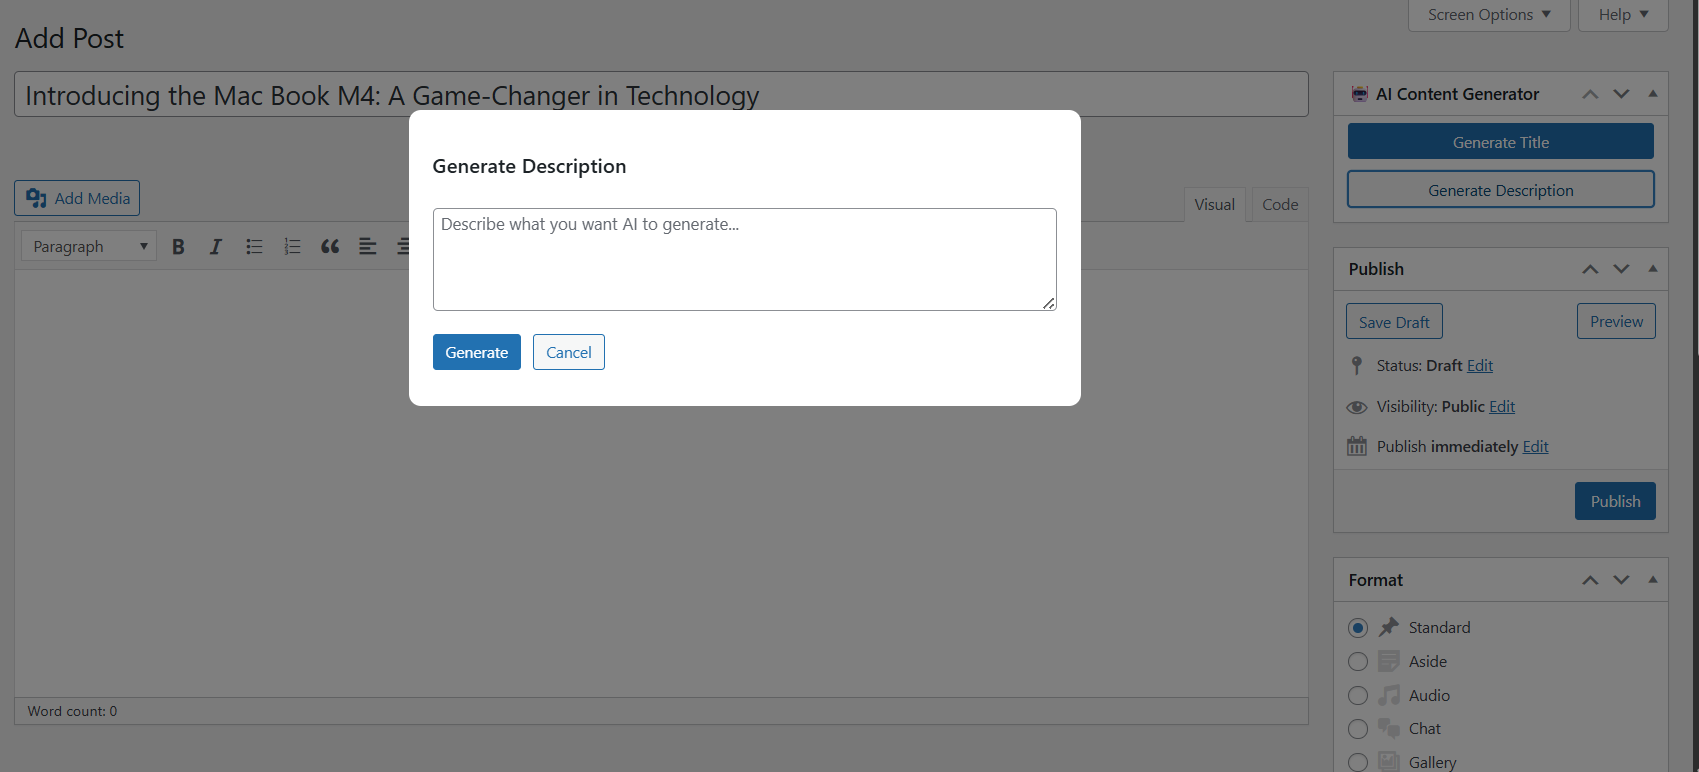The height and width of the screenshot is (772, 1699).
Task: Toggle Italic formatting in the toolbar
Action: (x=215, y=247)
